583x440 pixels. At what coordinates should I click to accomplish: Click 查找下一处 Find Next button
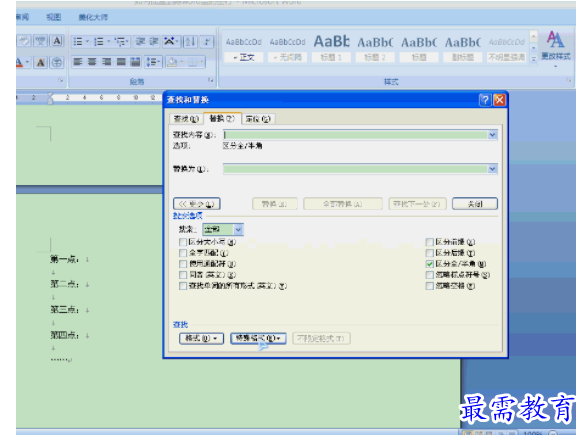click(417, 204)
